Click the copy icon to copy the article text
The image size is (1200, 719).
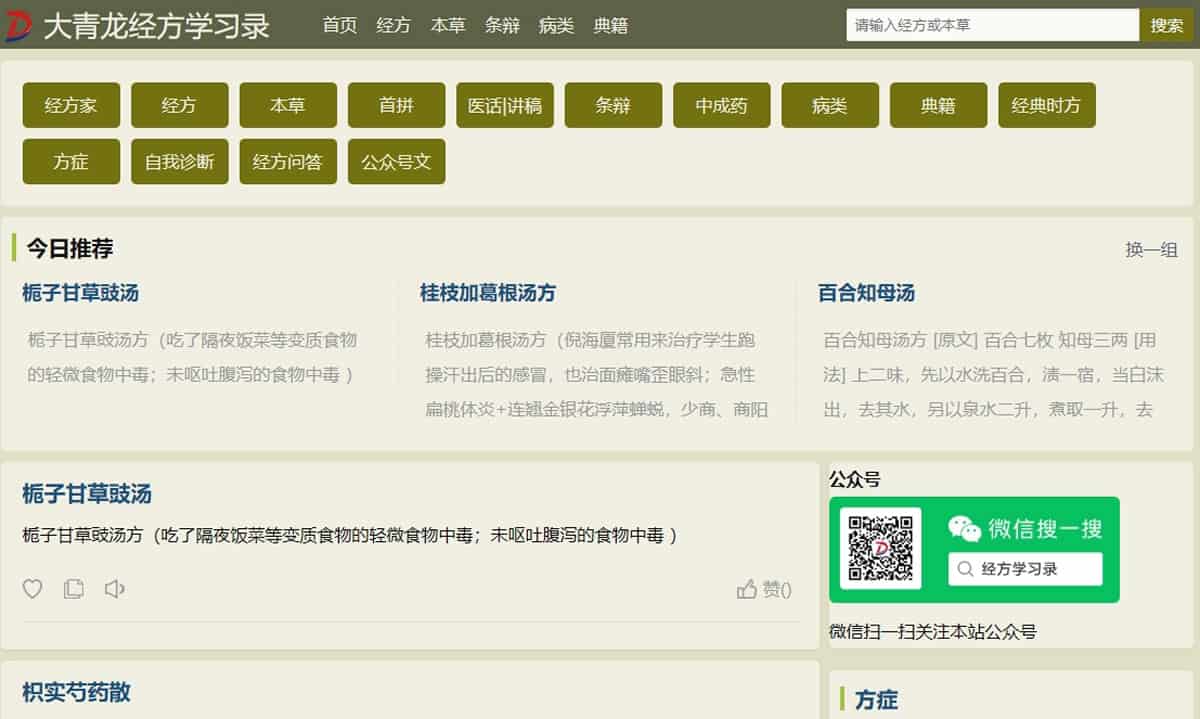tap(73, 589)
